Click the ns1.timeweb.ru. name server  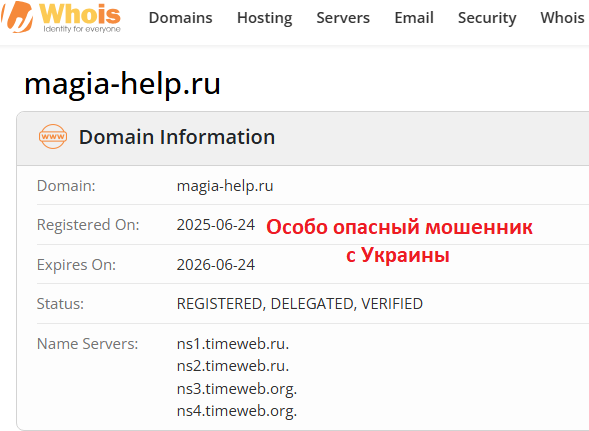[233, 344]
